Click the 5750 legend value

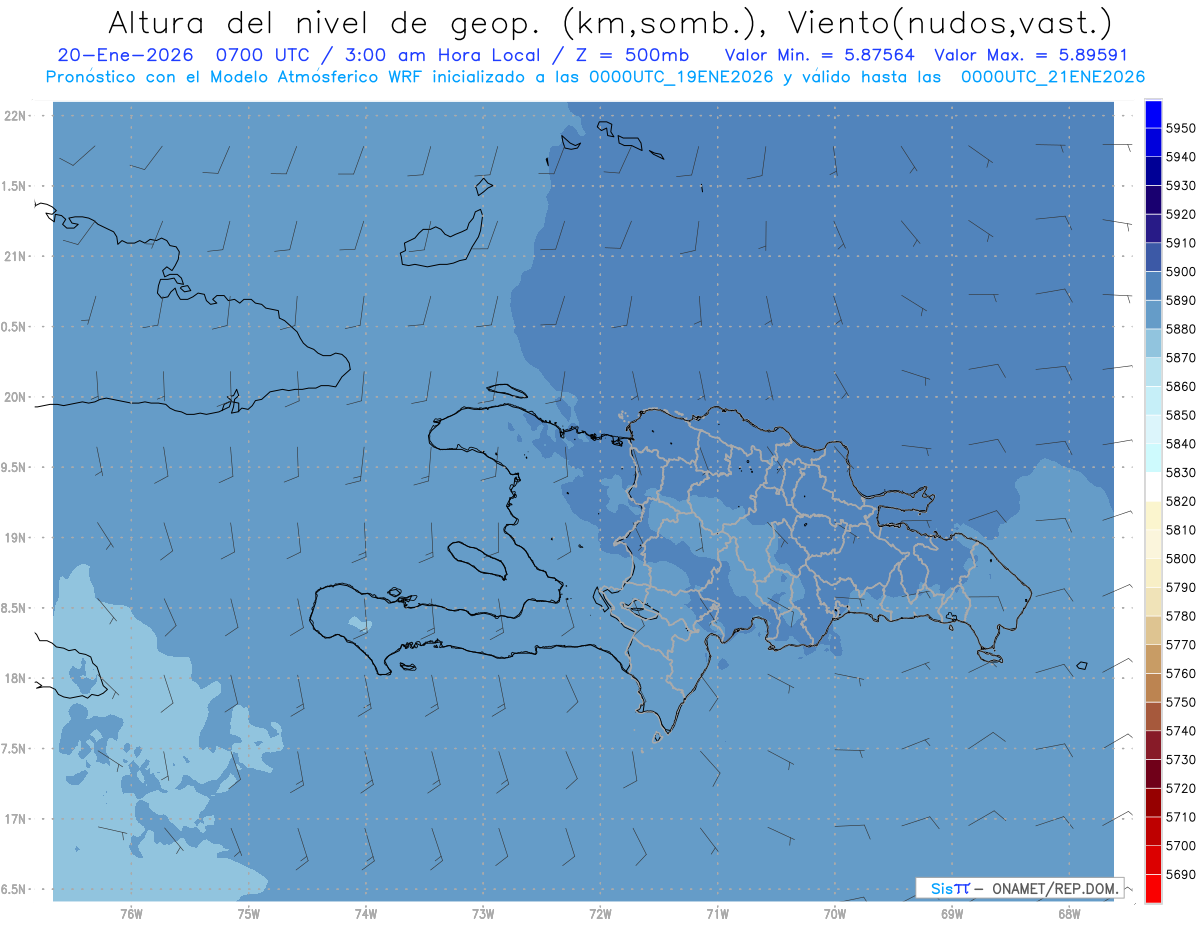[1180, 702]
